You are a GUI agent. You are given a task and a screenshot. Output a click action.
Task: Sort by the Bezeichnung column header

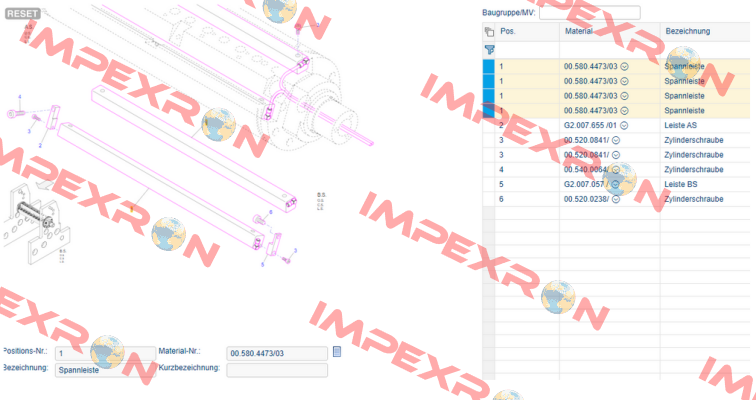click(688, 31)
